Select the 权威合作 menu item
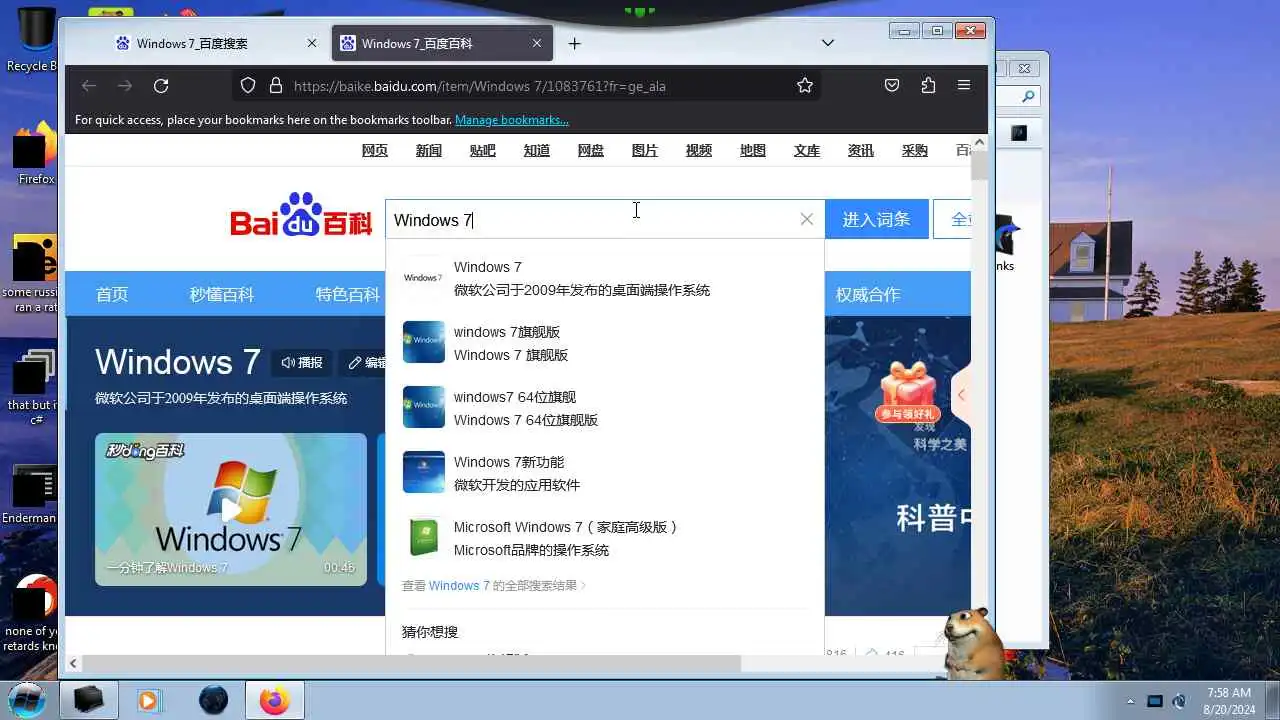This screenshot has height=720, width=1280. pos(868,294)
